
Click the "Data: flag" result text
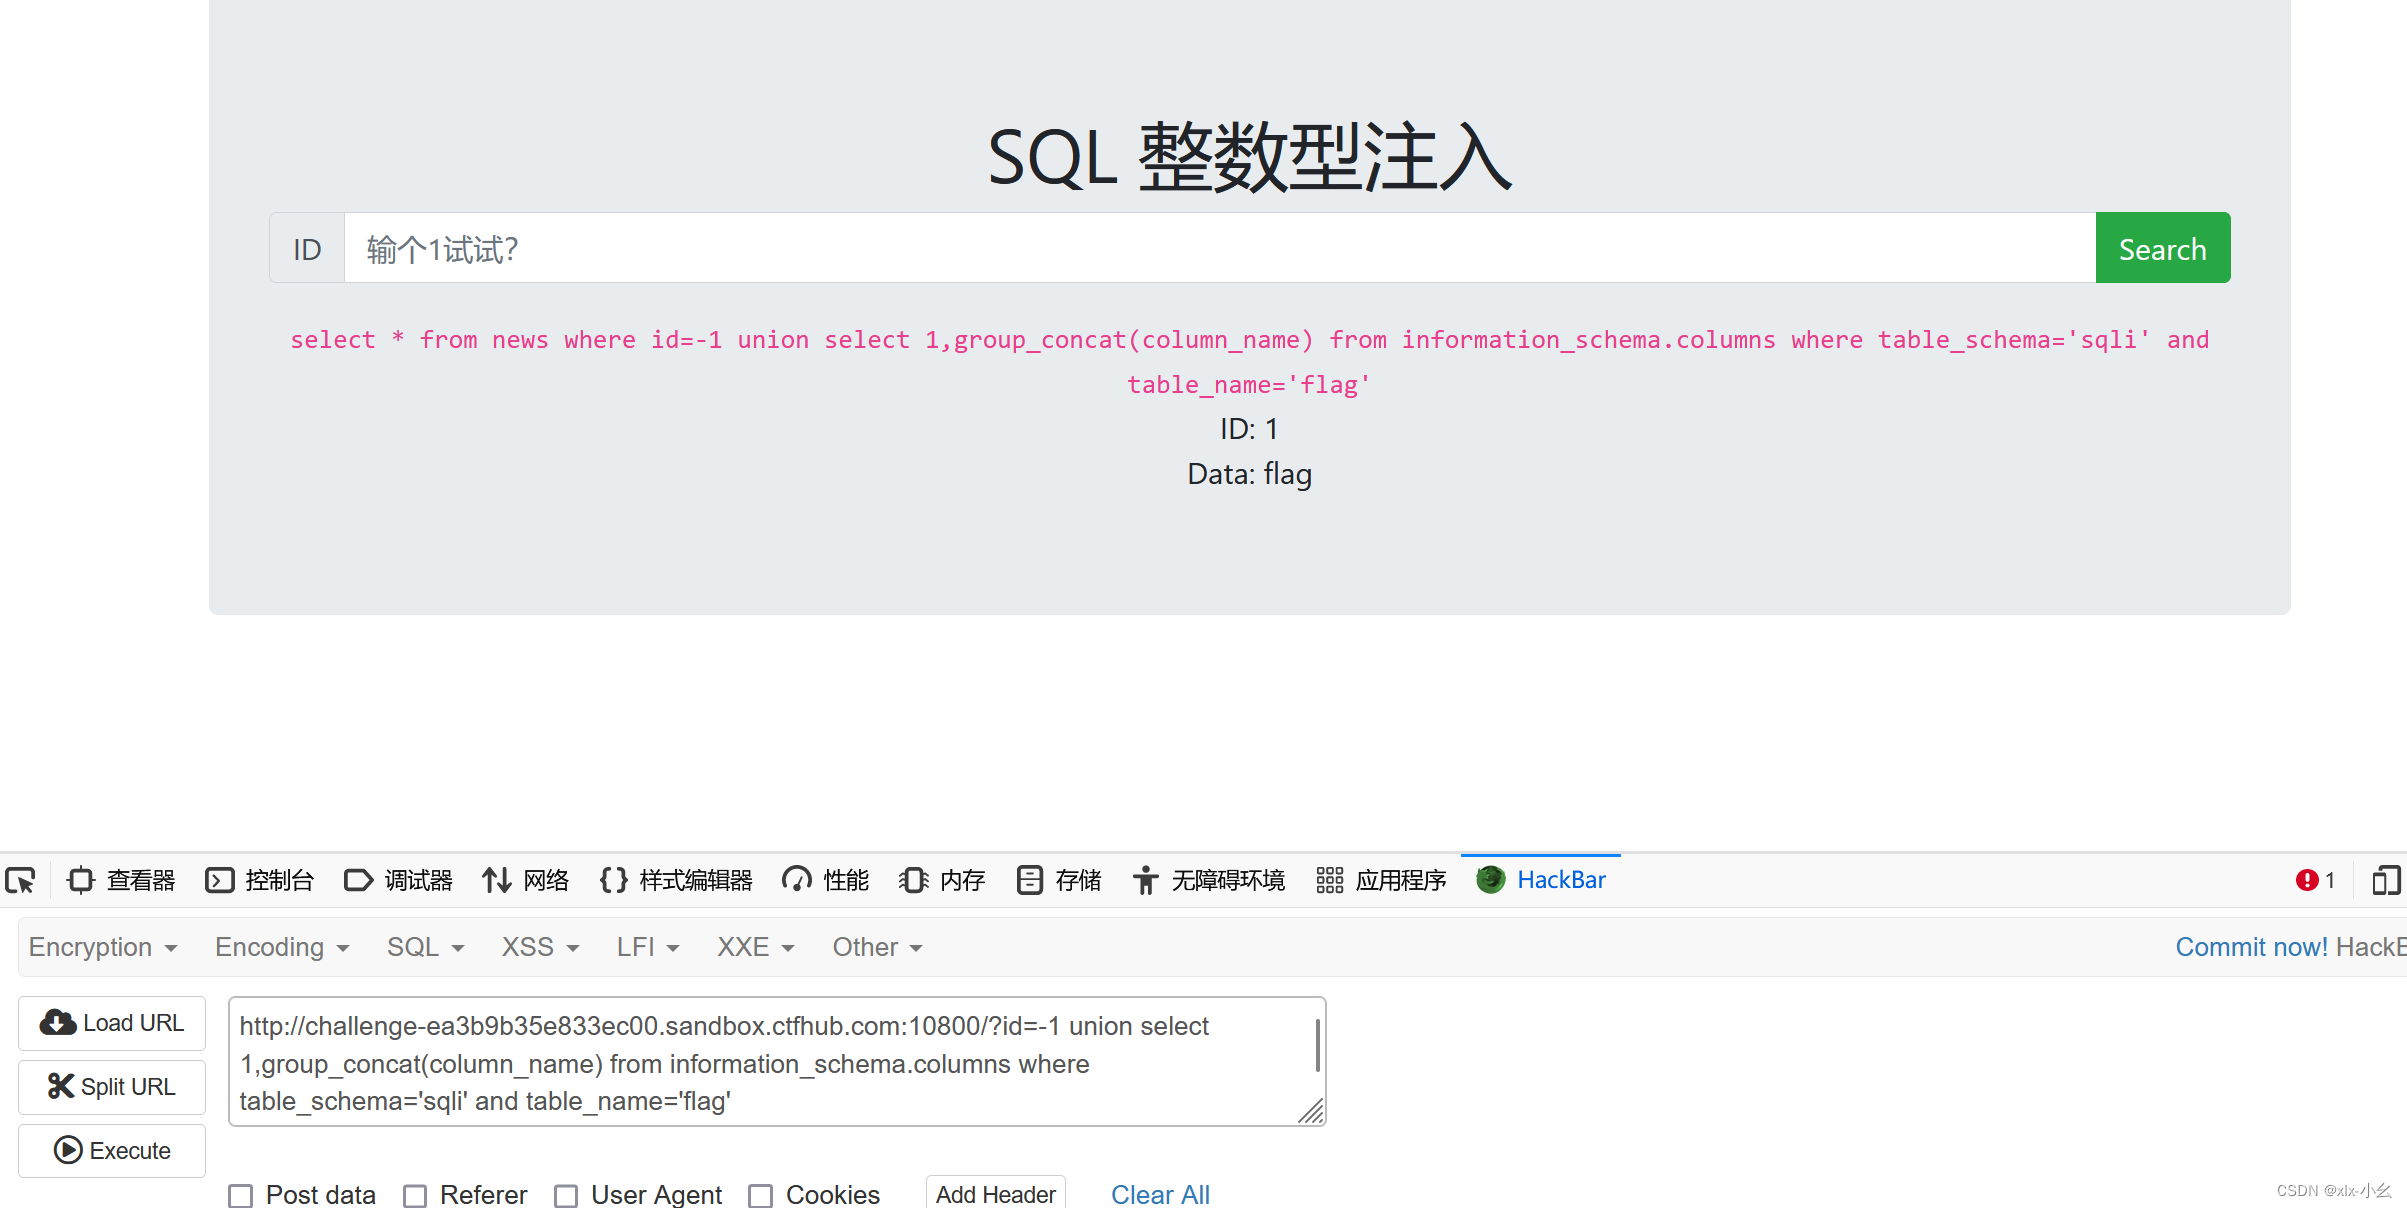coord(1249,474)
